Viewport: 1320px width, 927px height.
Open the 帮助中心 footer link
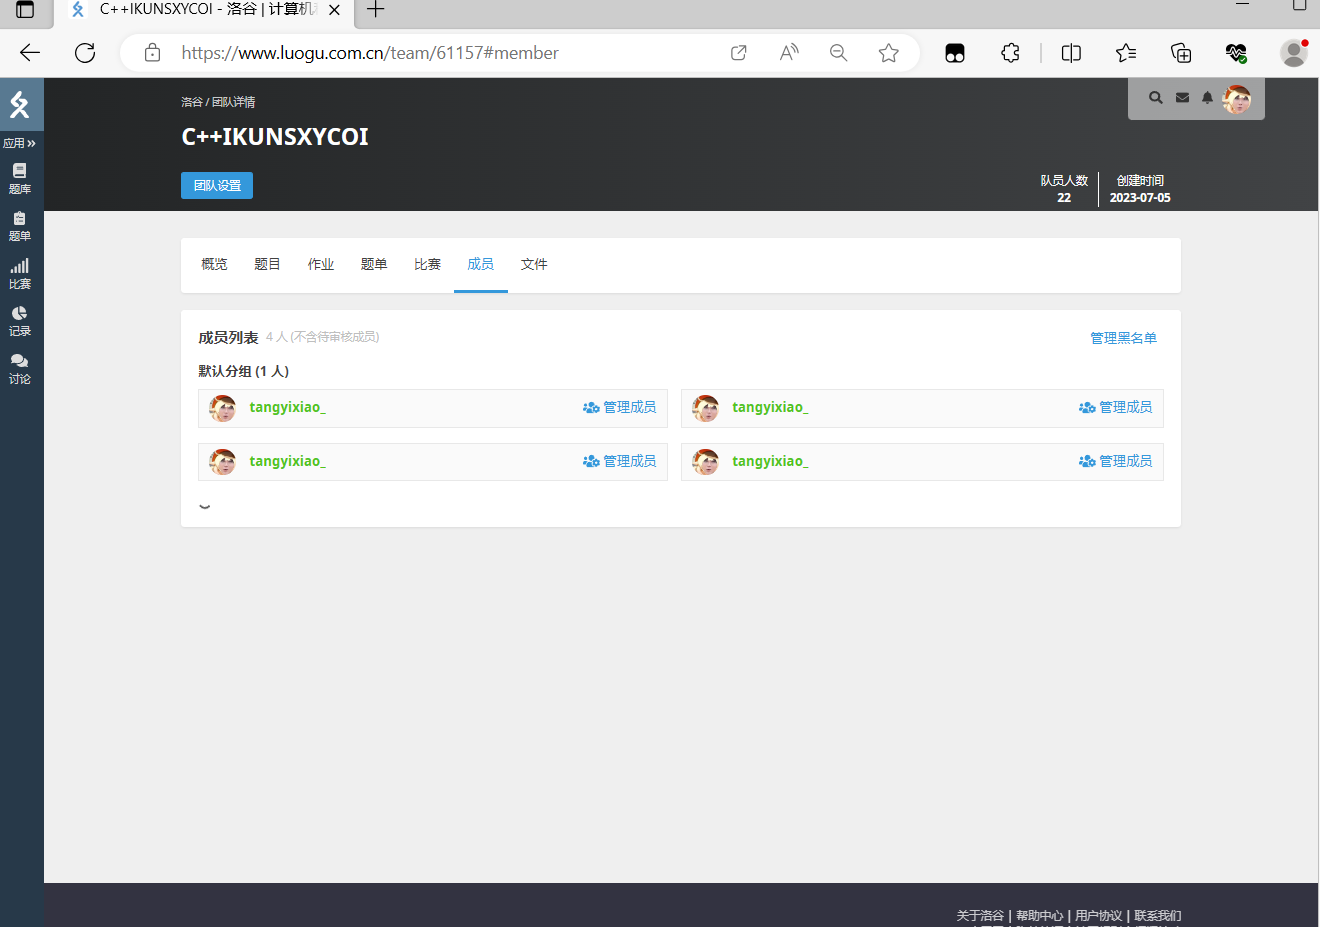1039,916
